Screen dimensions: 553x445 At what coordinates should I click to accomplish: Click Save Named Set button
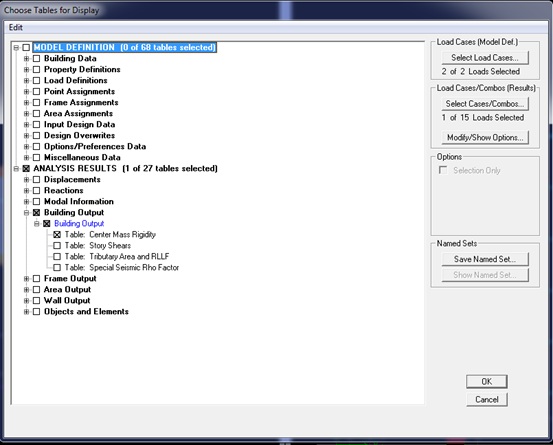[x=485, y=259]
